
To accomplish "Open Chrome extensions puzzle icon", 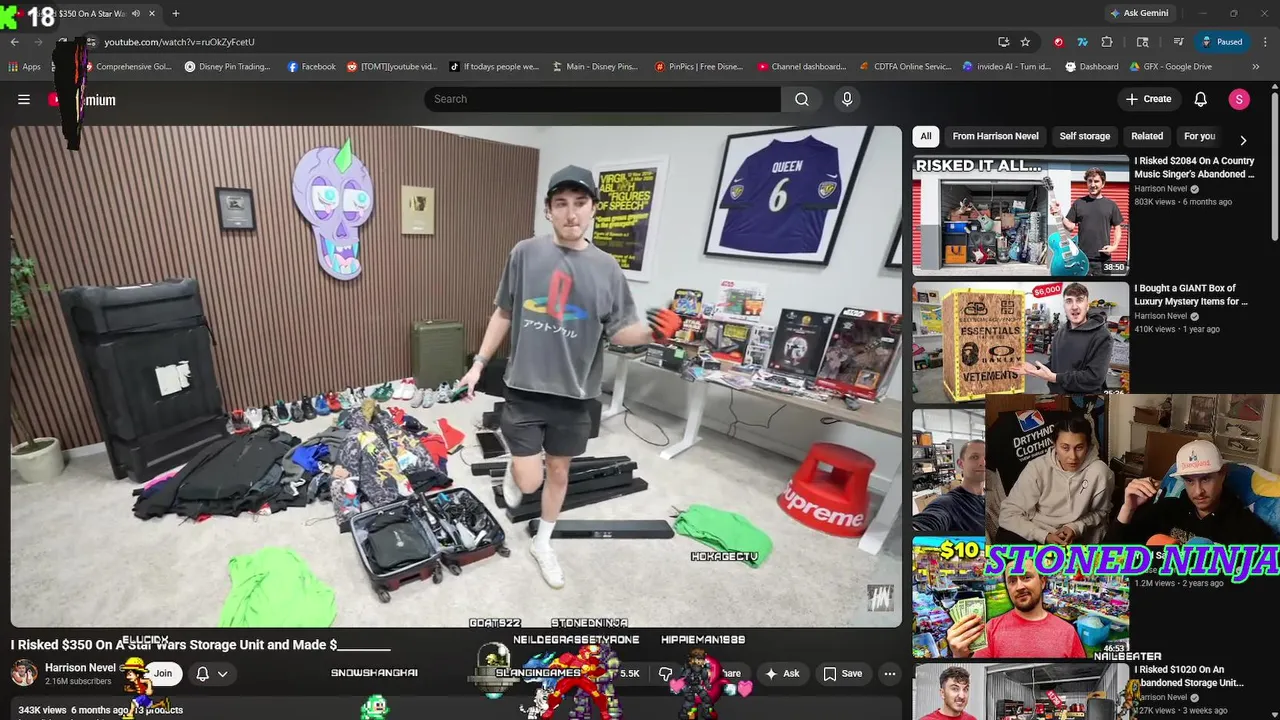I will pos(1107,42).
